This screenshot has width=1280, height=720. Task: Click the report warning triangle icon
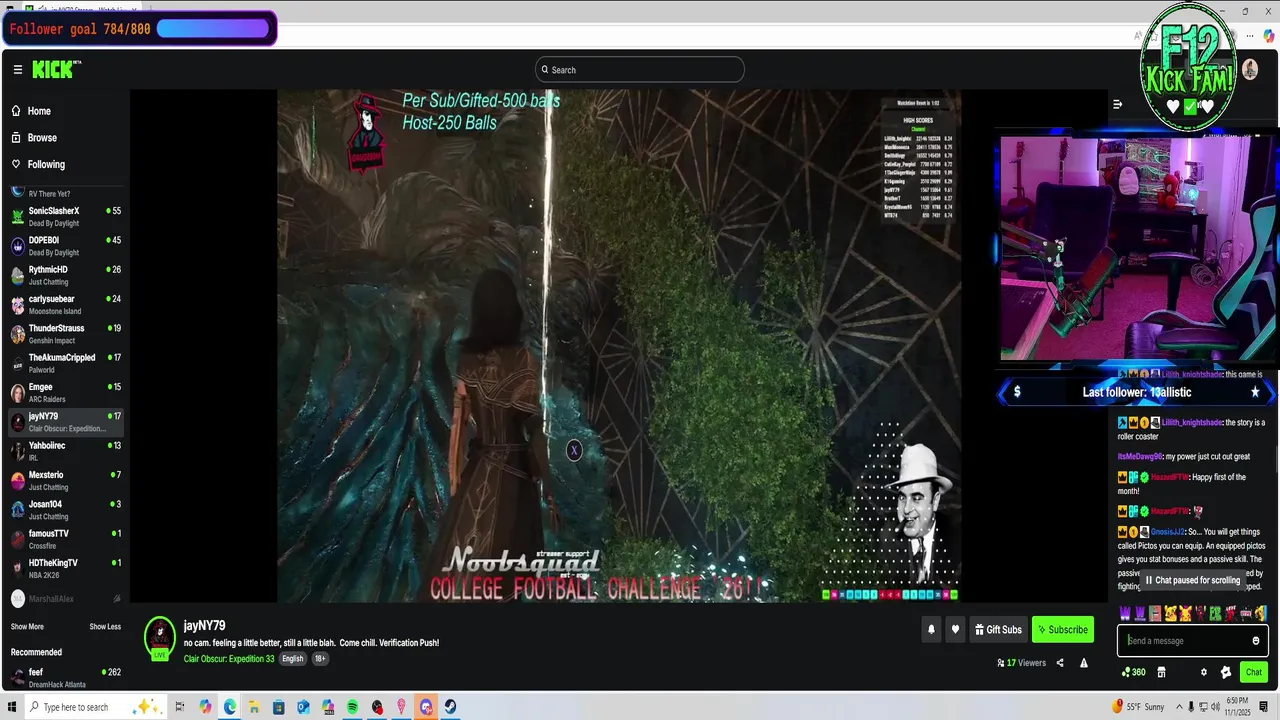(x=1083, y=663)
